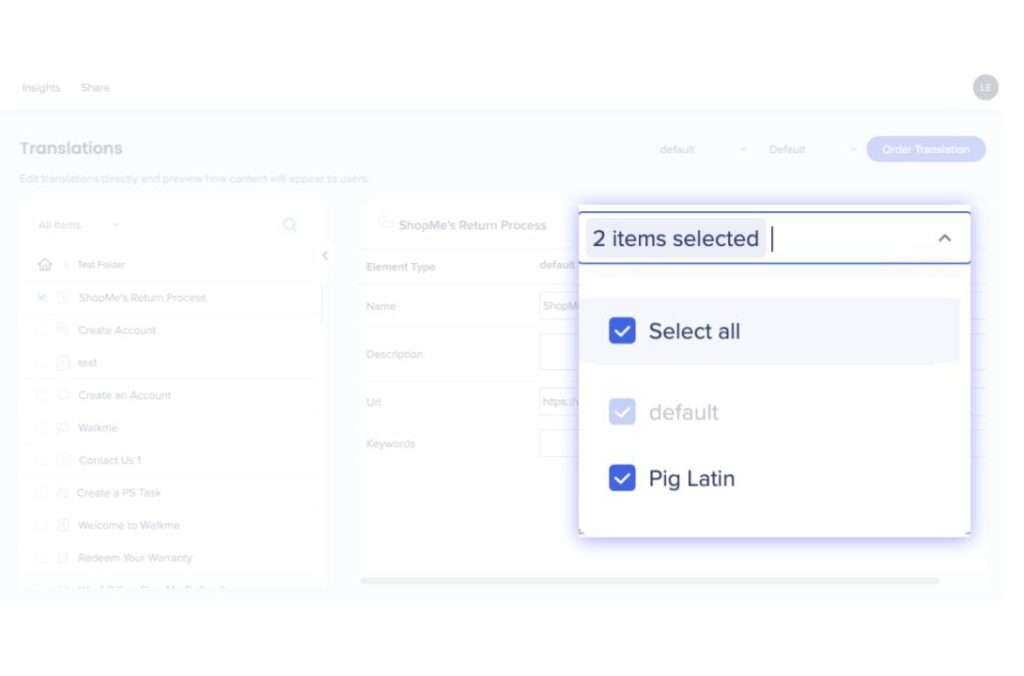Toggle the default language checkbox
This screenshot has width=1024, height=676.
tap(622, 412)
